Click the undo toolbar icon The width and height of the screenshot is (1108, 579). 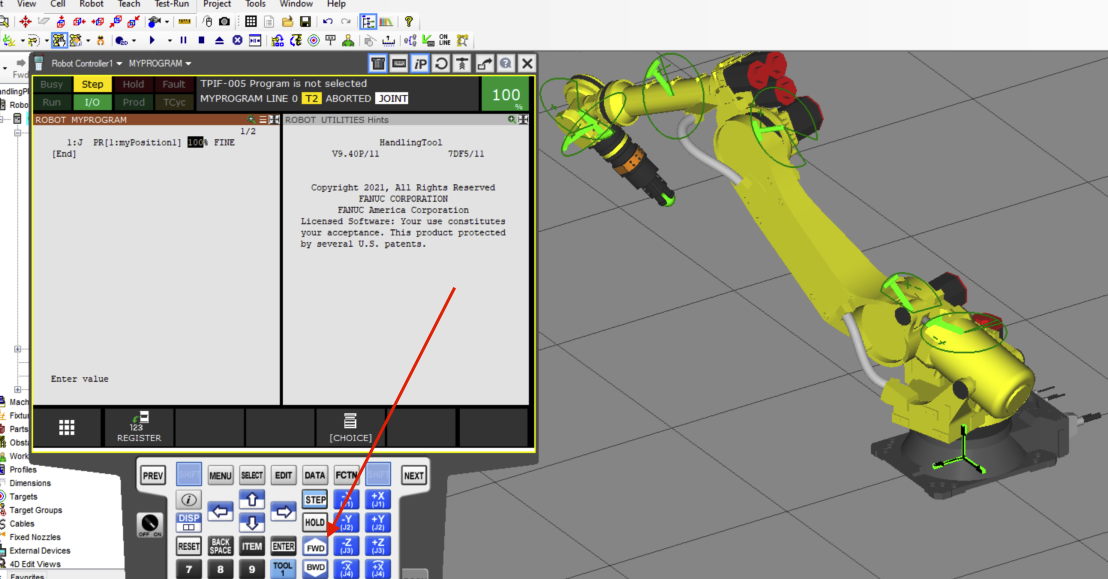(328, 22)
